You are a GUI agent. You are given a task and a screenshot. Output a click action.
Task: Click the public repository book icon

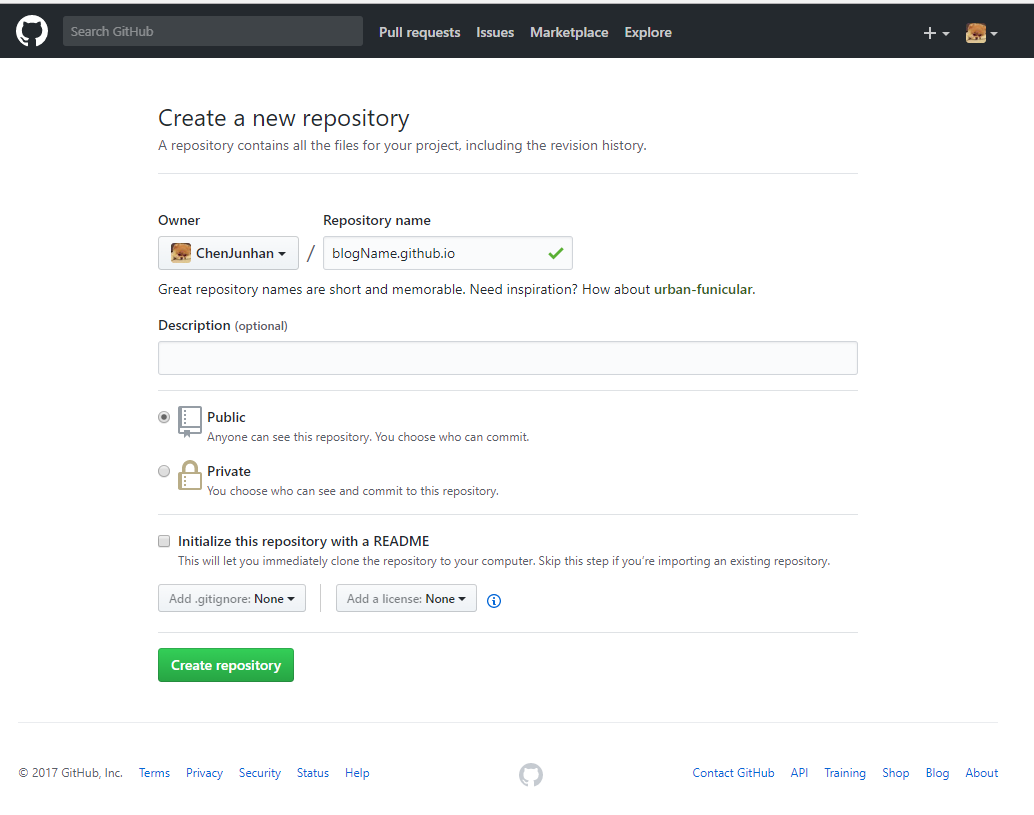(189, 422)
